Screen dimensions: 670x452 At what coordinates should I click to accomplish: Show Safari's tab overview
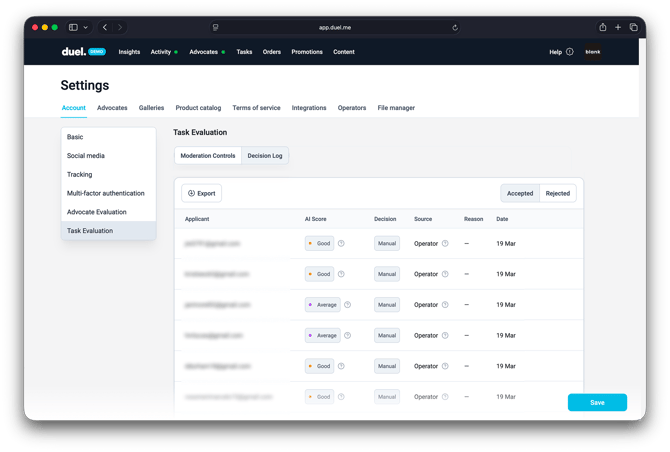pyautogui.click(x=633, y=27)
